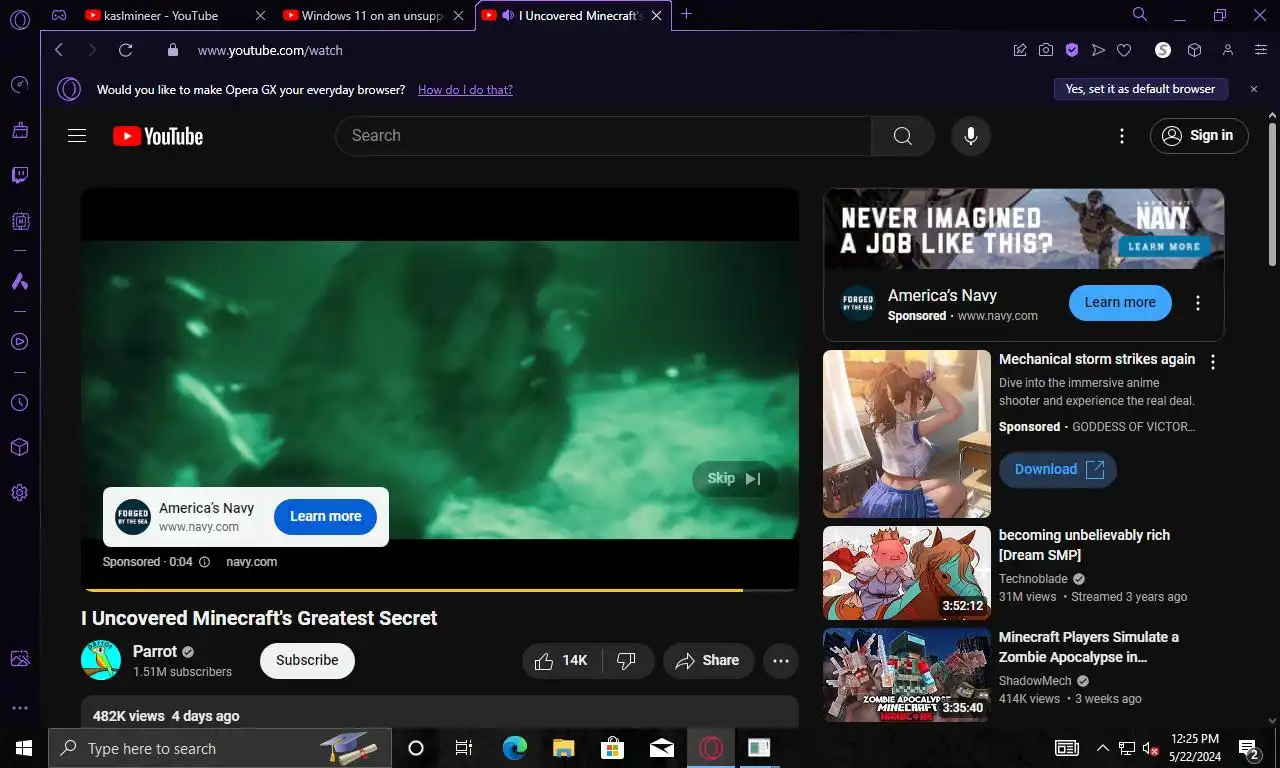1280x768 pixels.
Task: Click the Pinboards pin icon in address bar
Action: 1019,50
